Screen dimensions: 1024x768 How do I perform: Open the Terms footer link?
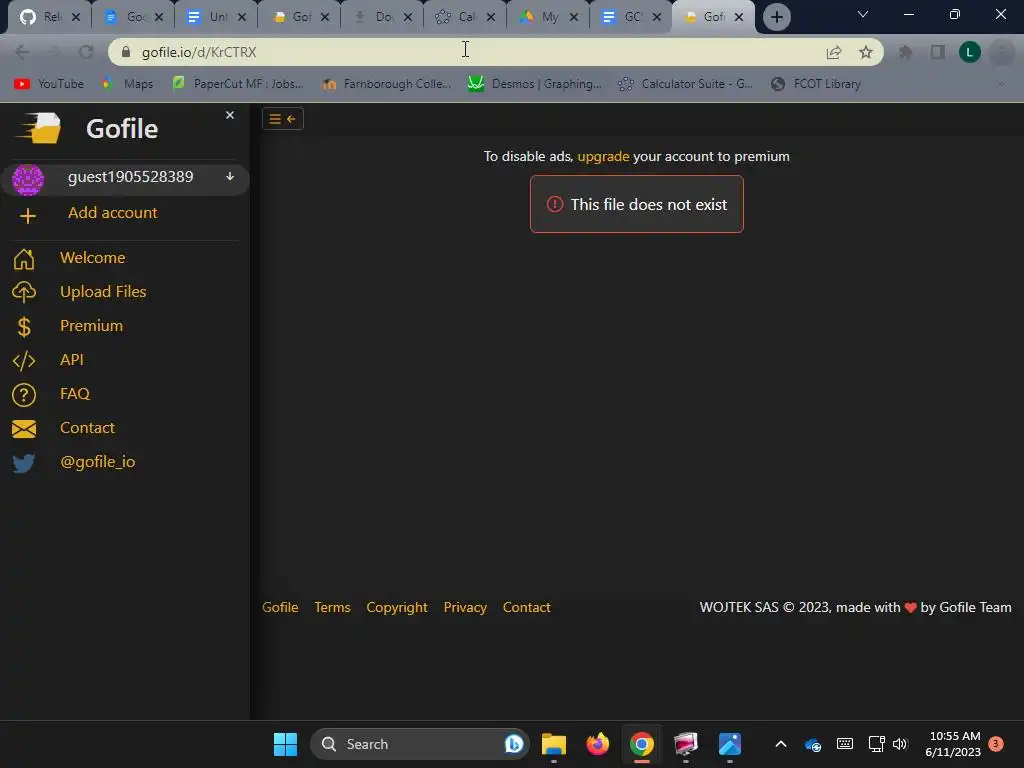pos(332,607)
